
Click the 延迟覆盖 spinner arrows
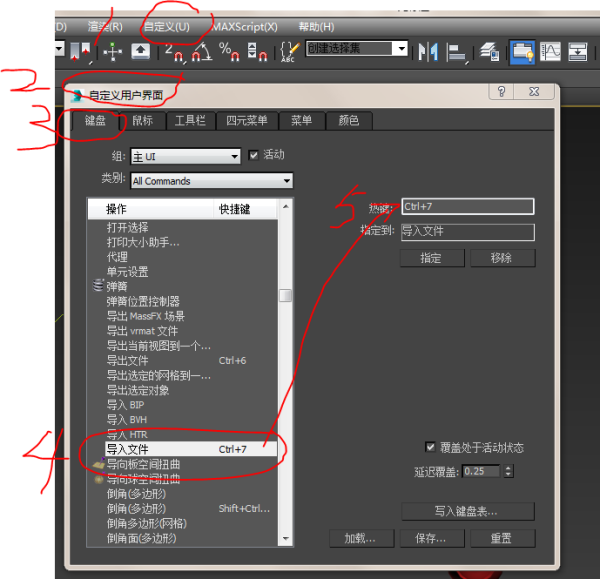coord(508,471)
